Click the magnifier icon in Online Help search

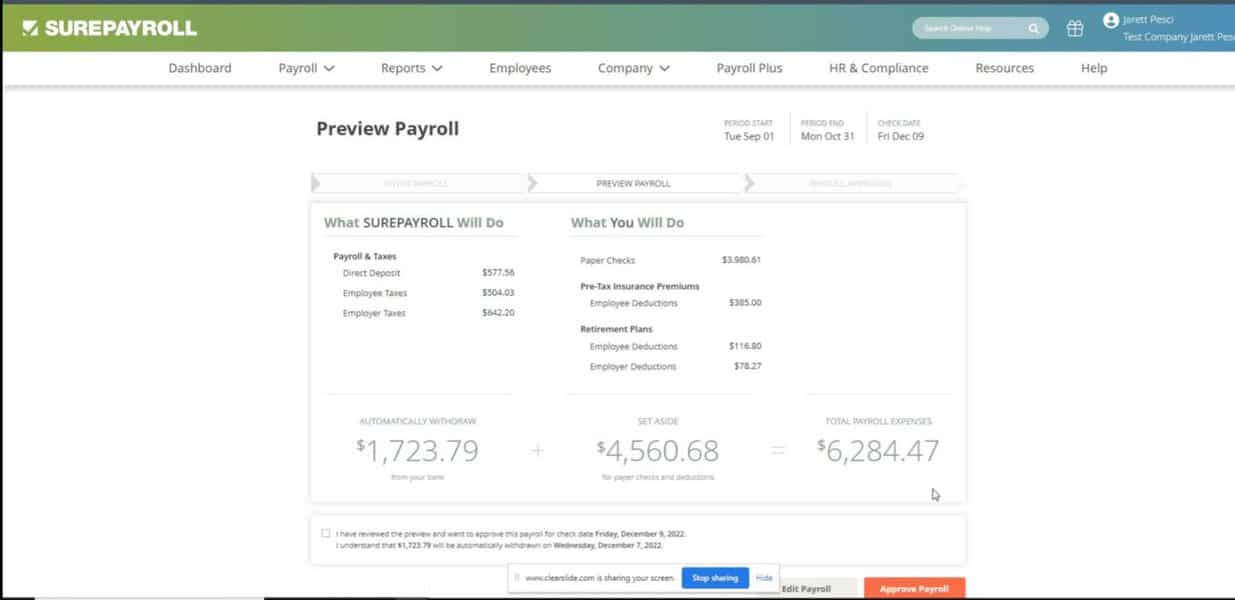[x=1034, y=28]
